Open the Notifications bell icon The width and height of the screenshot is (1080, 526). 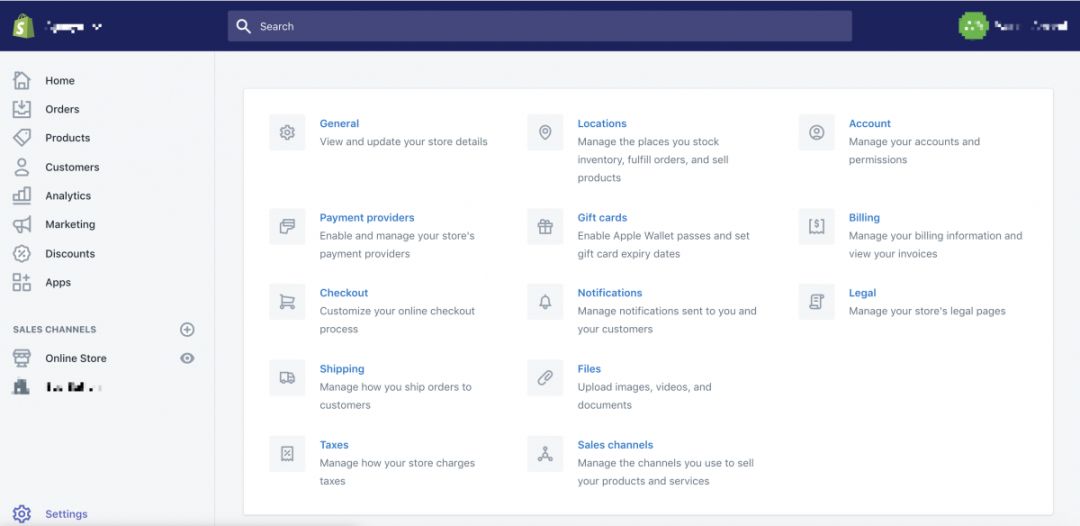coord(545,302)
